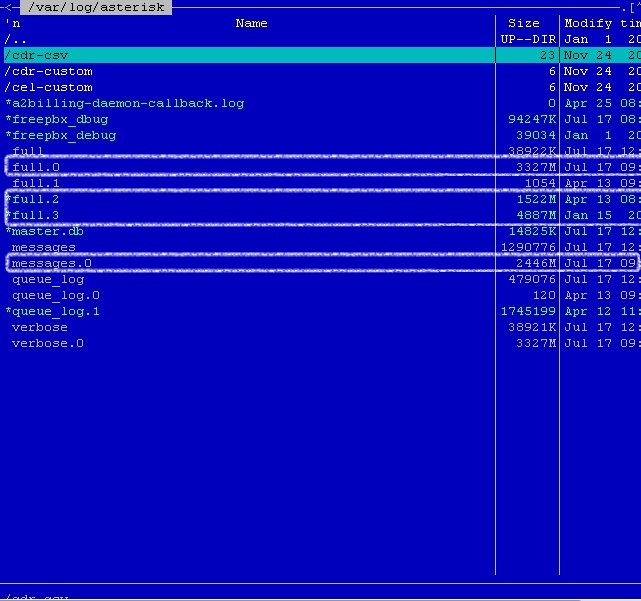Click the panel history back arrow
This screenshot has height=601, width=641.
pyautogui.click(x=8, y=7)
